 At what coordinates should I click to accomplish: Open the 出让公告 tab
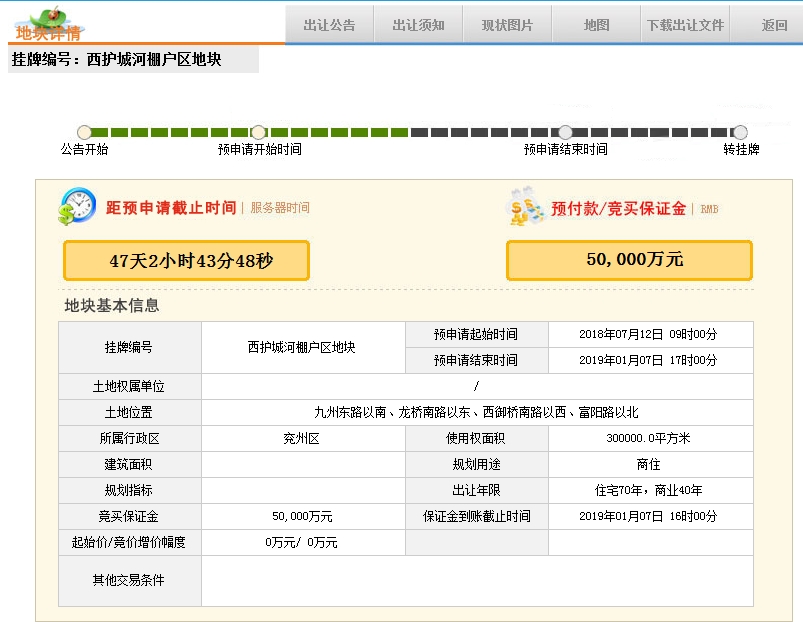(x=329, y=25)
